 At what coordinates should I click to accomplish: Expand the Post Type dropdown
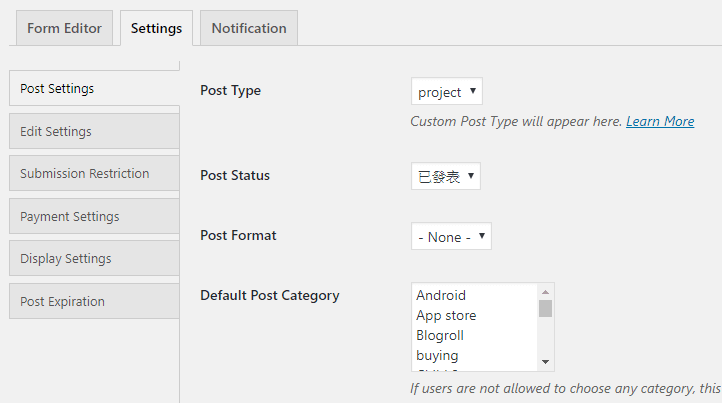pyautogui.click(x=446, y=92)
